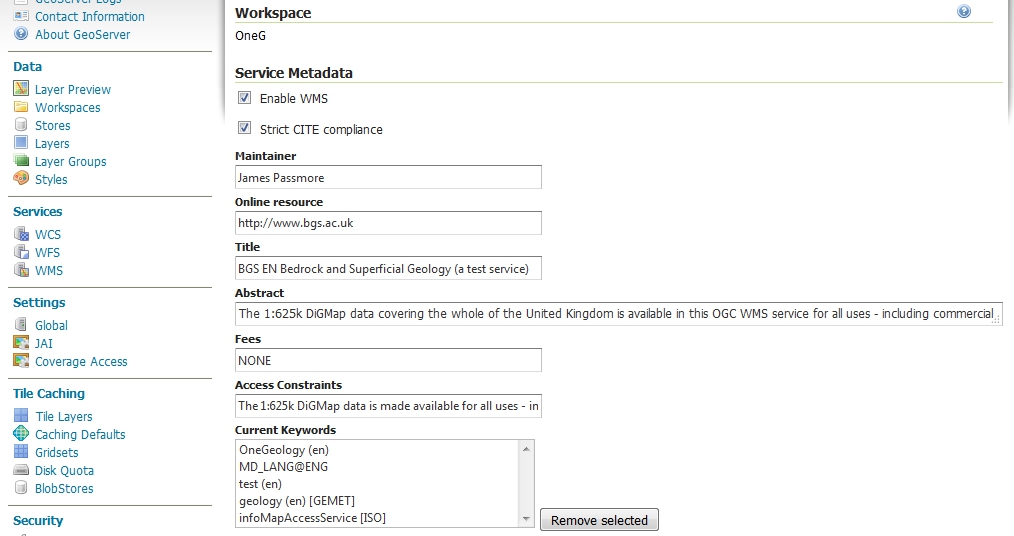Viewport: 1014px width, 536px height.
Task: Click the BlobStores icon
Action: pyautogui.click(x=21, y=488)
